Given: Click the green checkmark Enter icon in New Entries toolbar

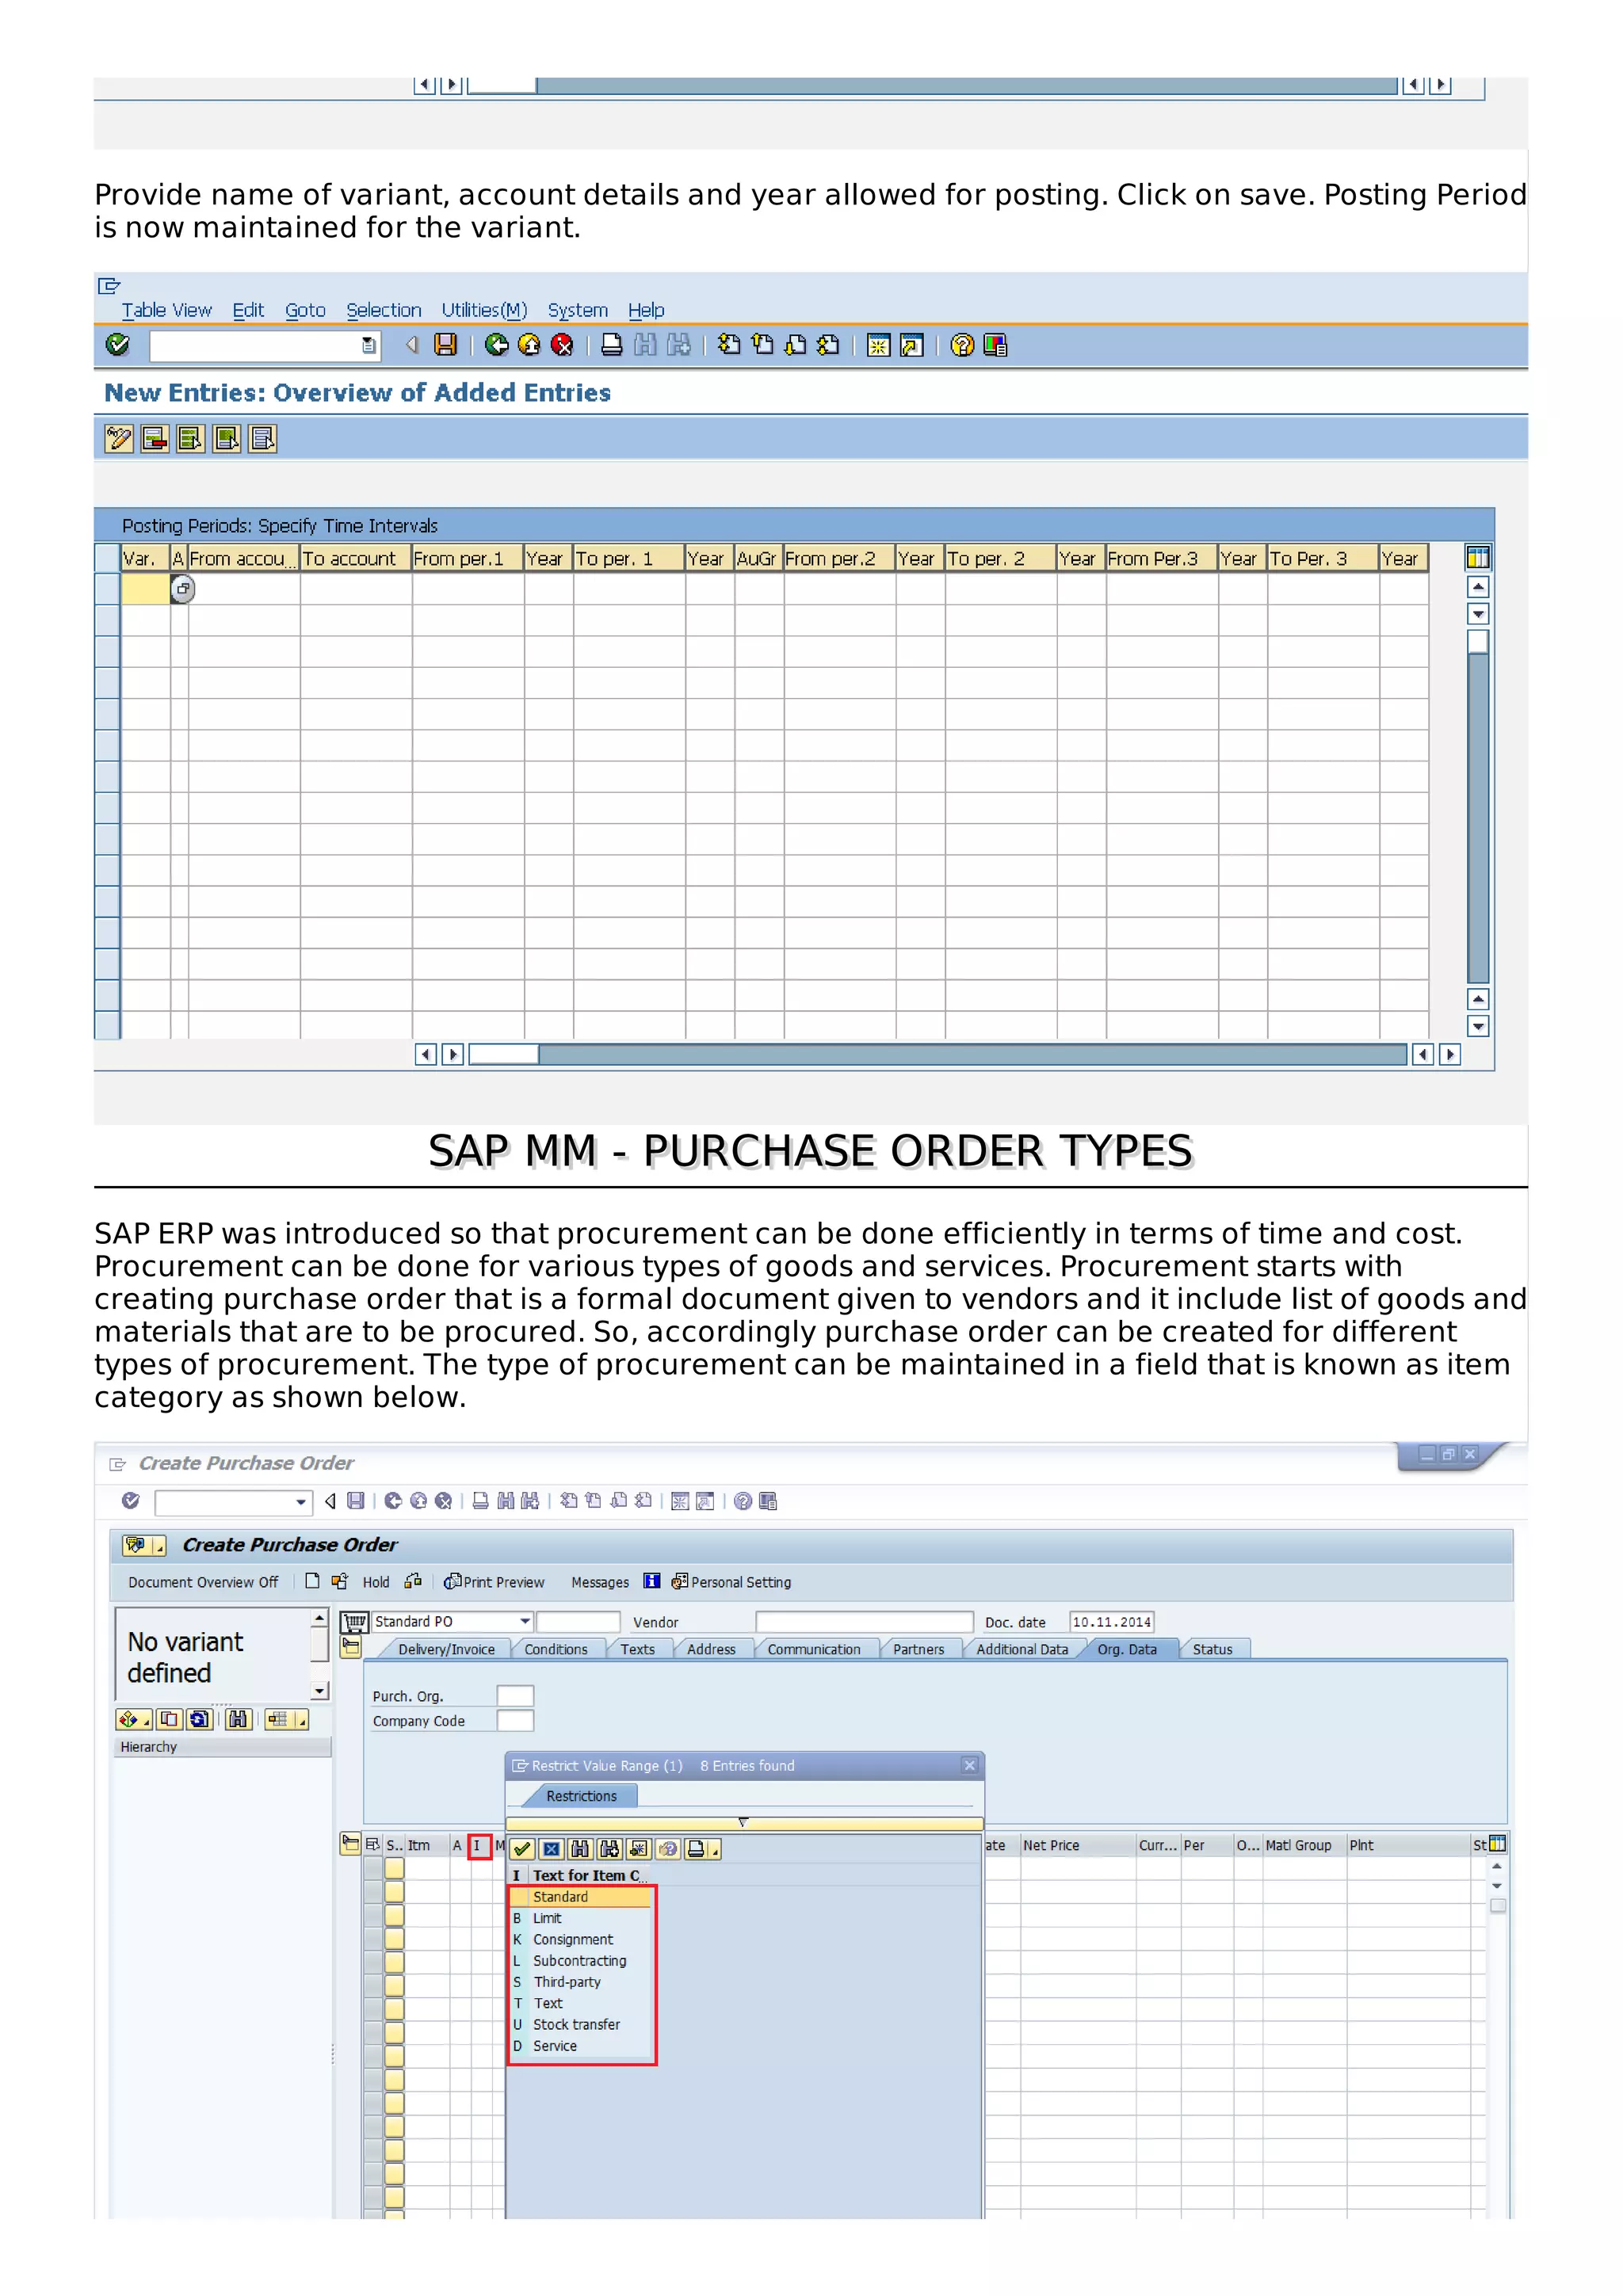Looking at the screenshot, I should click(117, 345).
